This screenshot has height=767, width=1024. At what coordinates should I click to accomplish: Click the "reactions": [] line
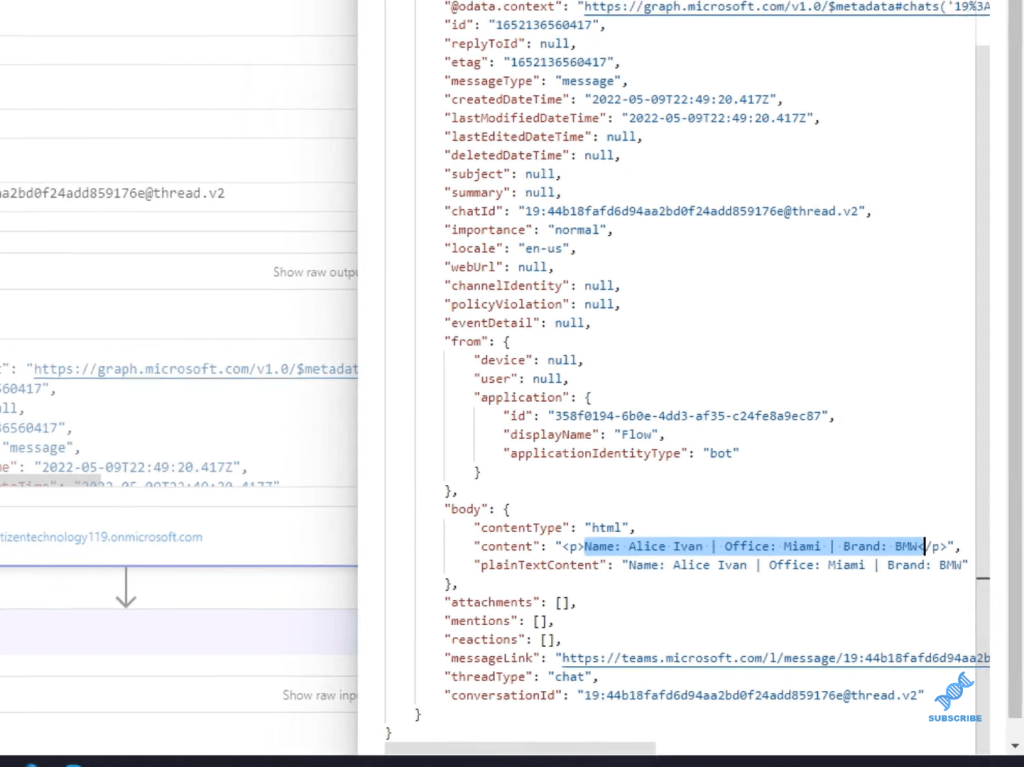click(x=503, y=640)
